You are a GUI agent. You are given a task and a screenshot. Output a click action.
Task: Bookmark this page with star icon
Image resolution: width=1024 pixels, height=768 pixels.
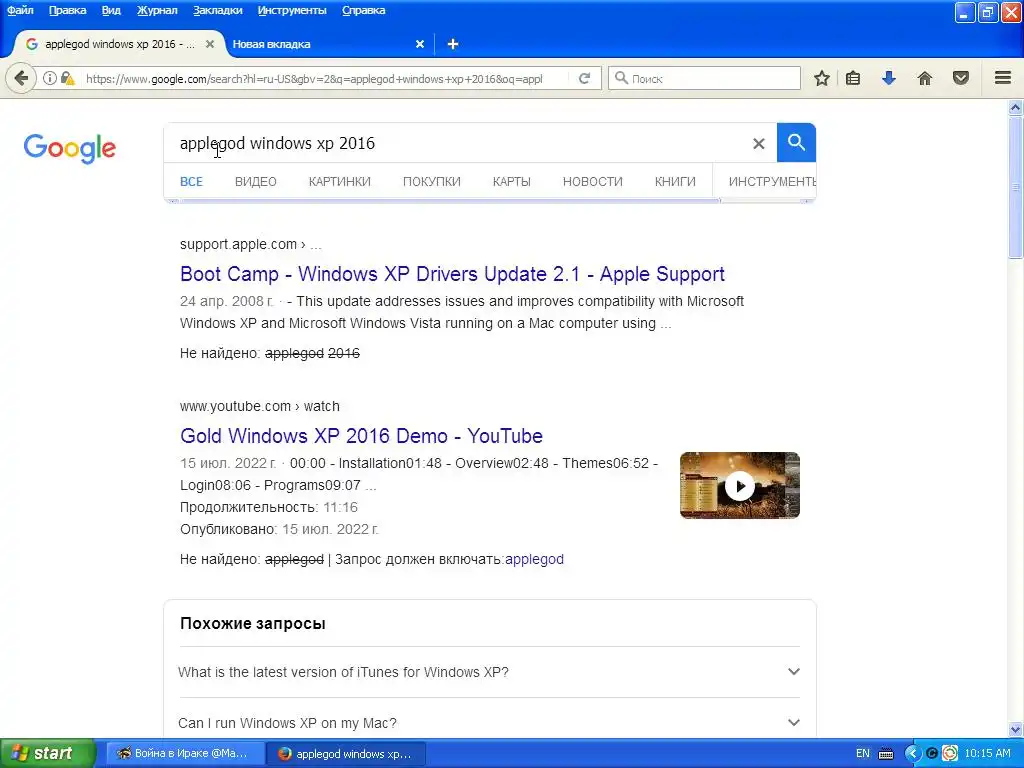[822, 78]
